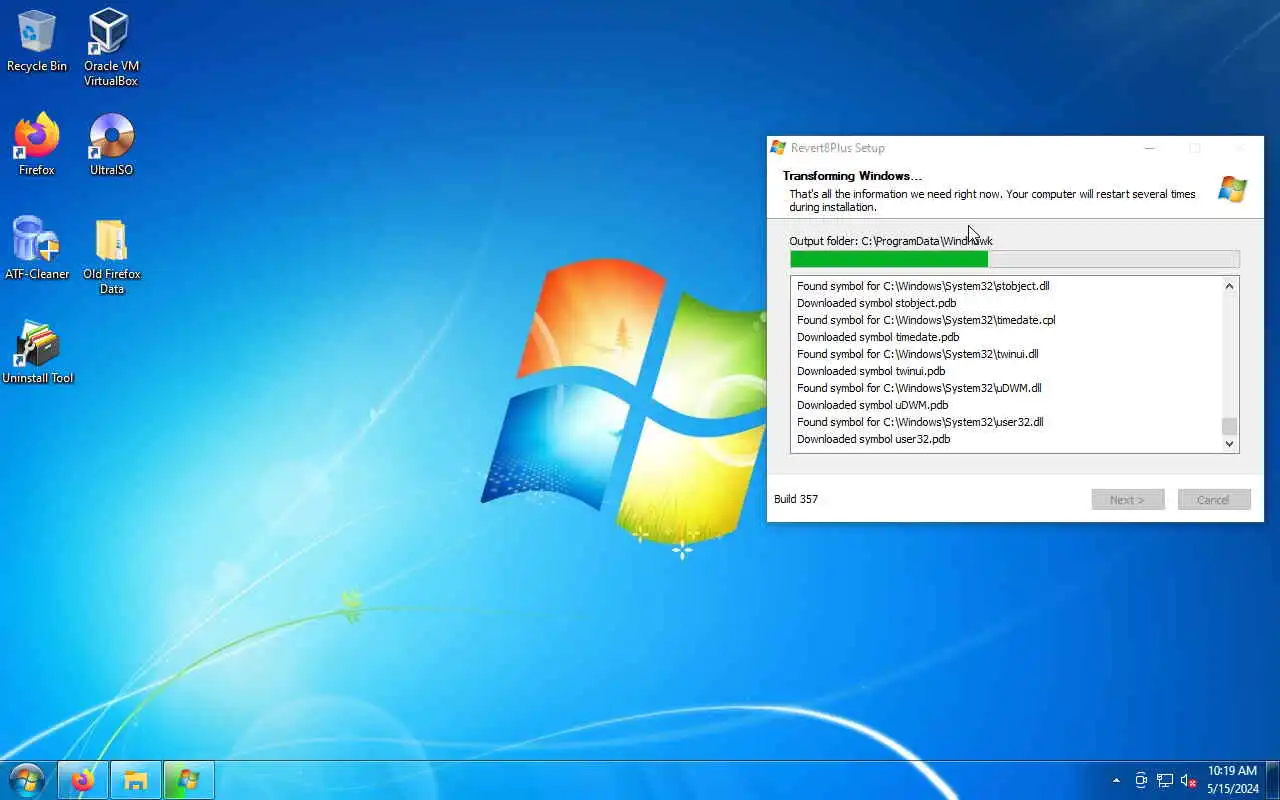Select the Old Firefox Data folder
Screen dimensions: 1280x800
111,257
